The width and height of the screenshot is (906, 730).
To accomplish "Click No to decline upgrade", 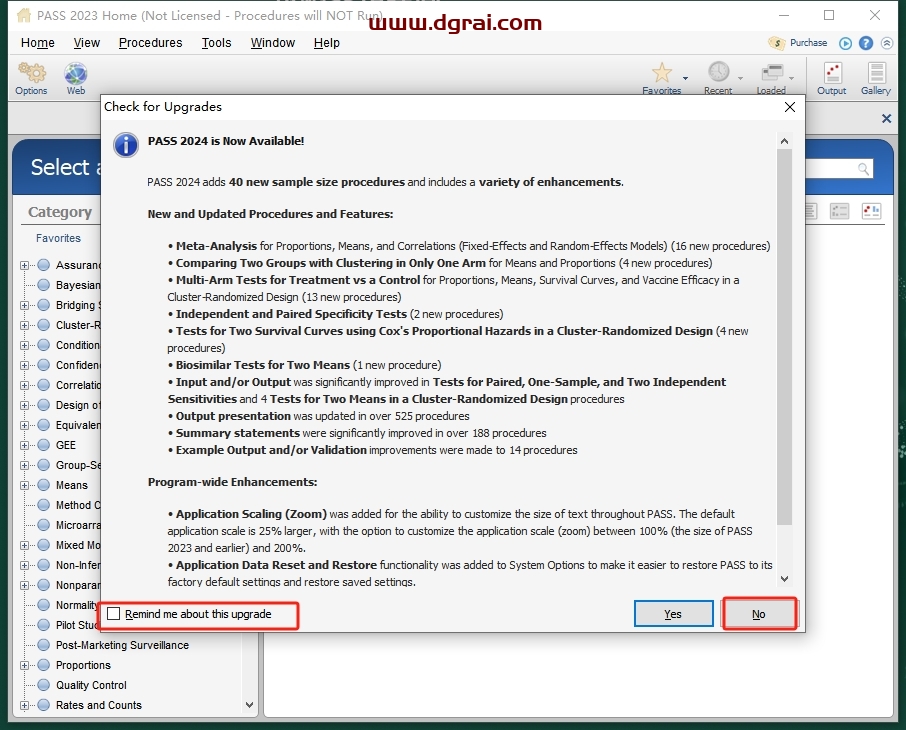I will click(759, 614).
